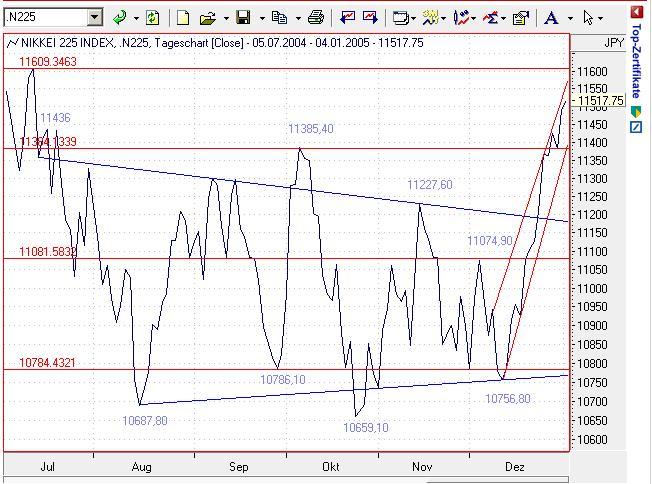The width and height of the screenshot is (652, 484).
Task: Expand dropdown next to copy icon
Action: [x=298, y=18]
